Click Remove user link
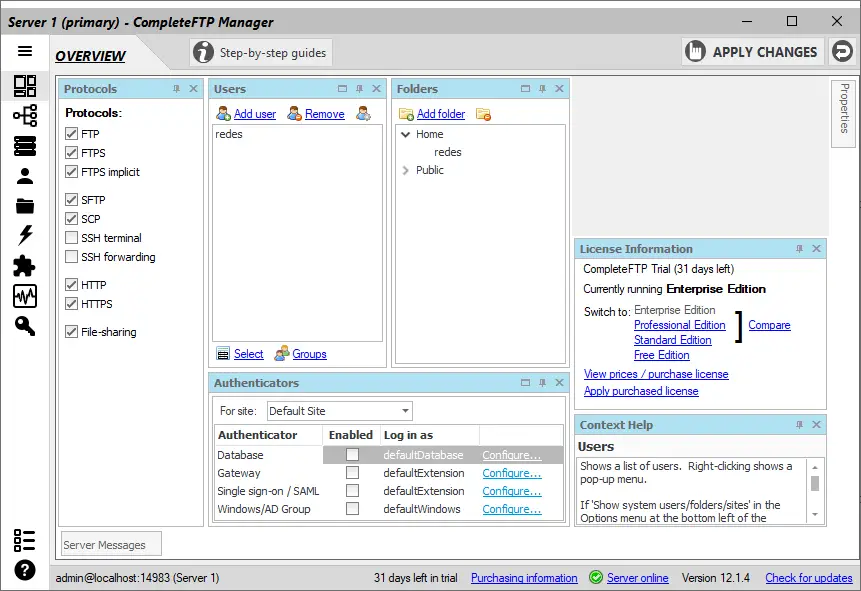Image resolution: width=861 pixels, height=591 pixels. point(325,114)
